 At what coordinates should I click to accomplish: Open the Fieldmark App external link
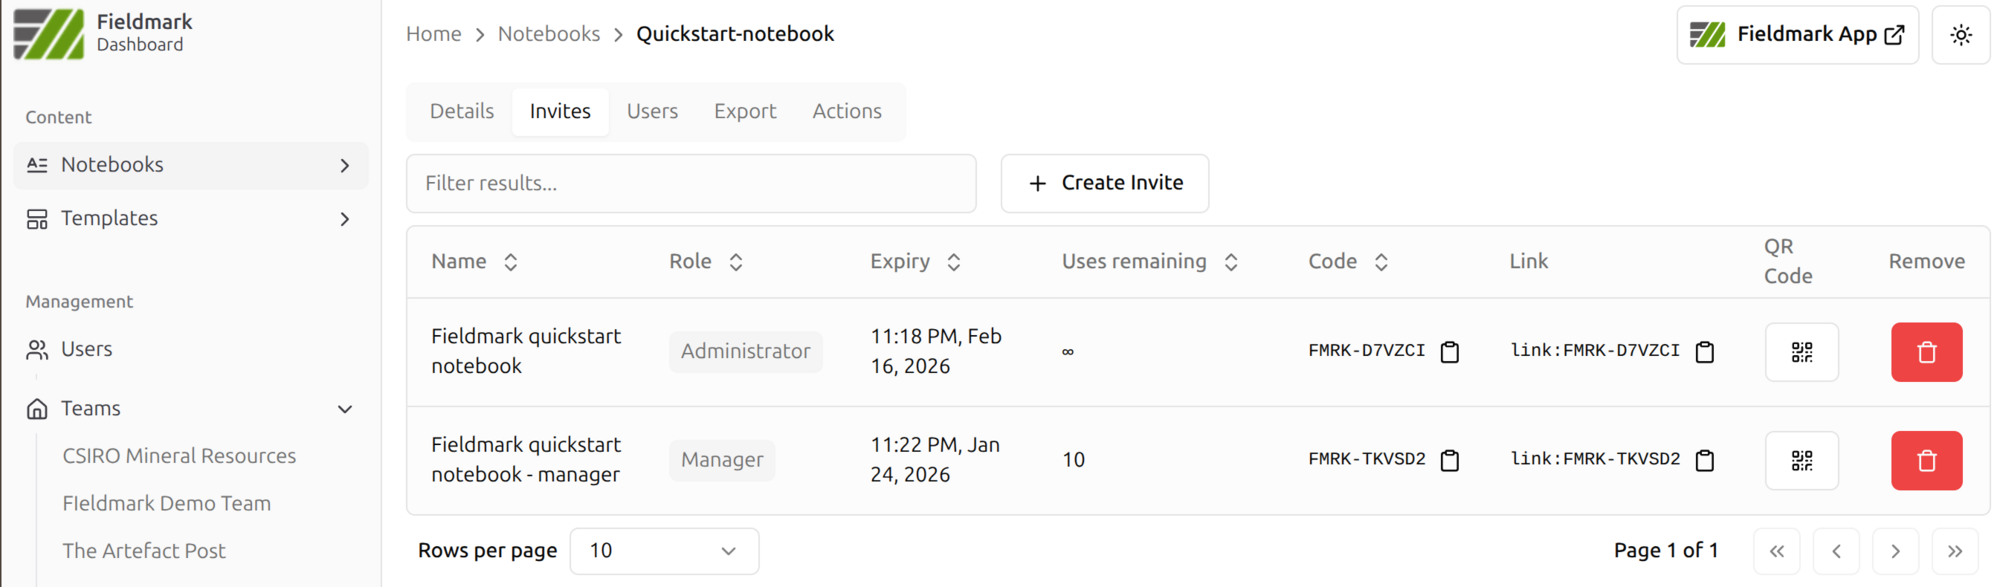tap(1797, 35)
